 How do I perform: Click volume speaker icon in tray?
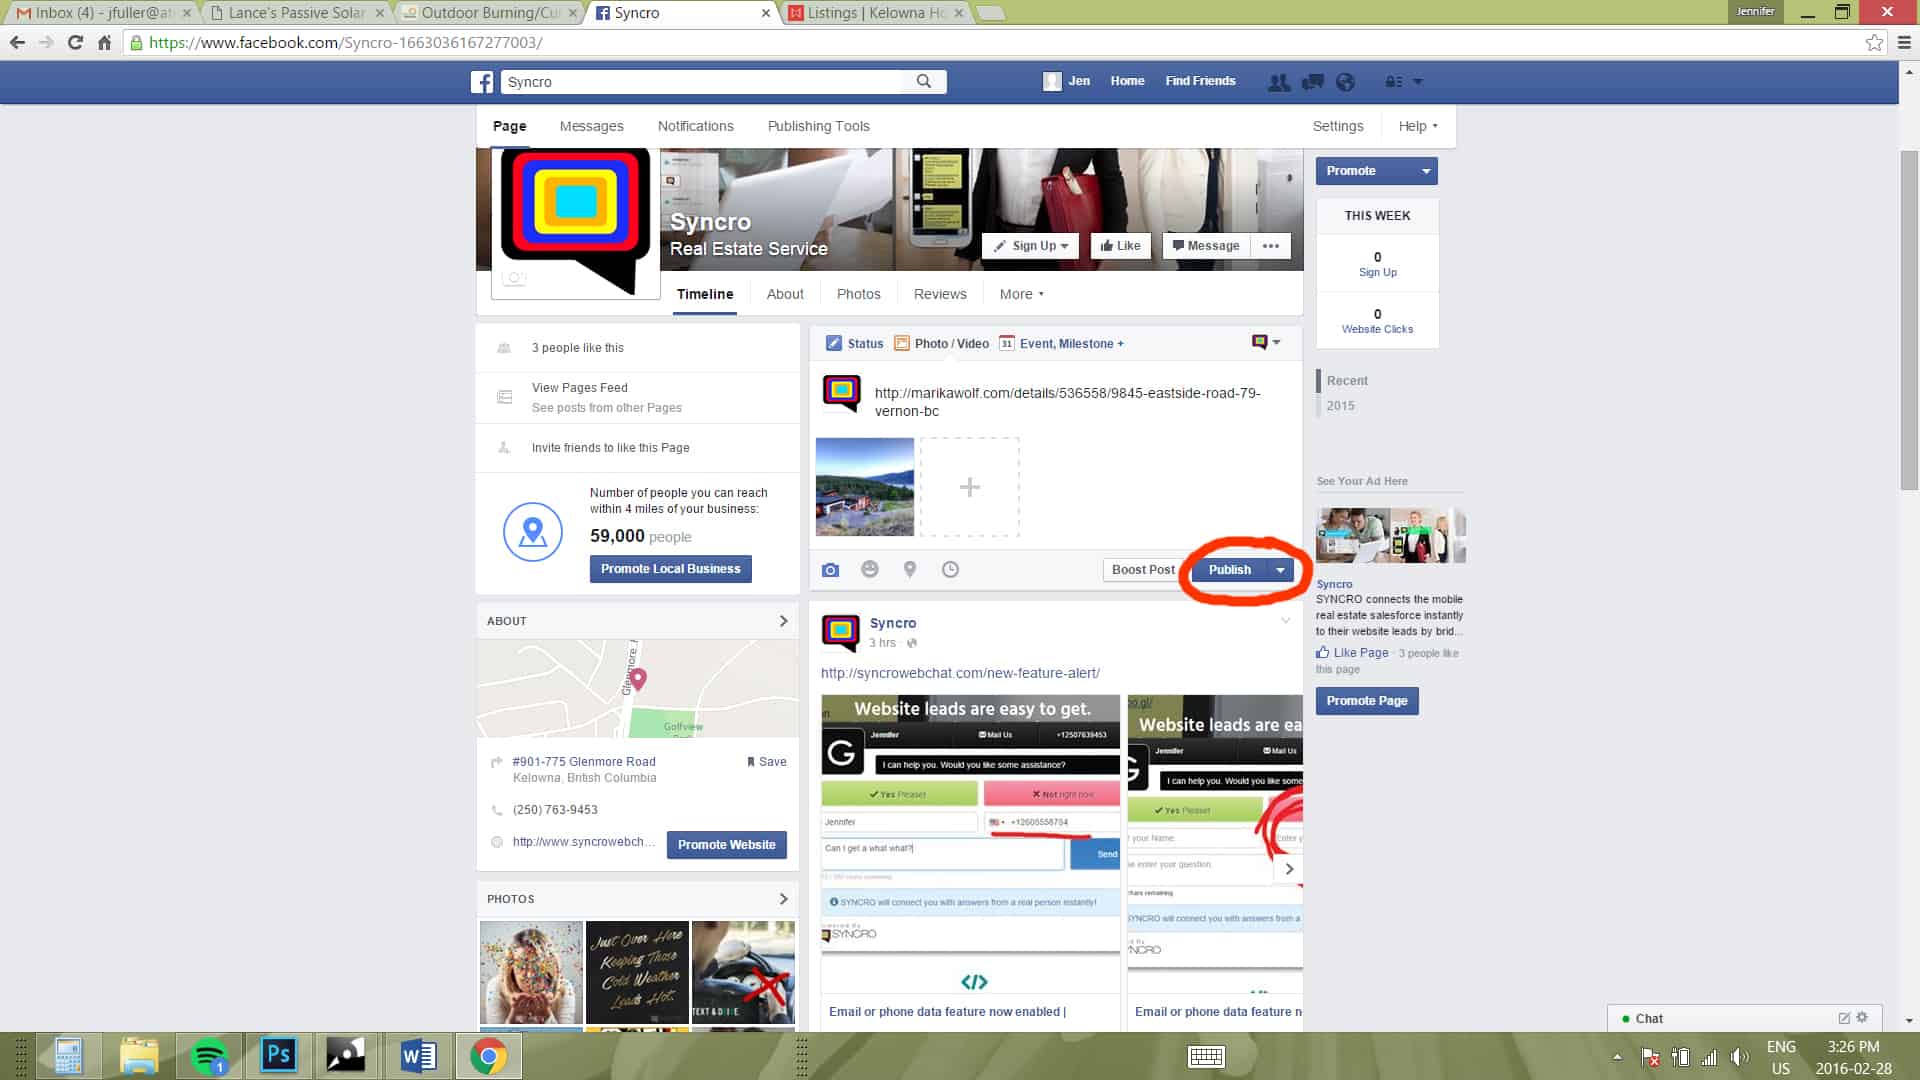click(x=1740, y=1057)
